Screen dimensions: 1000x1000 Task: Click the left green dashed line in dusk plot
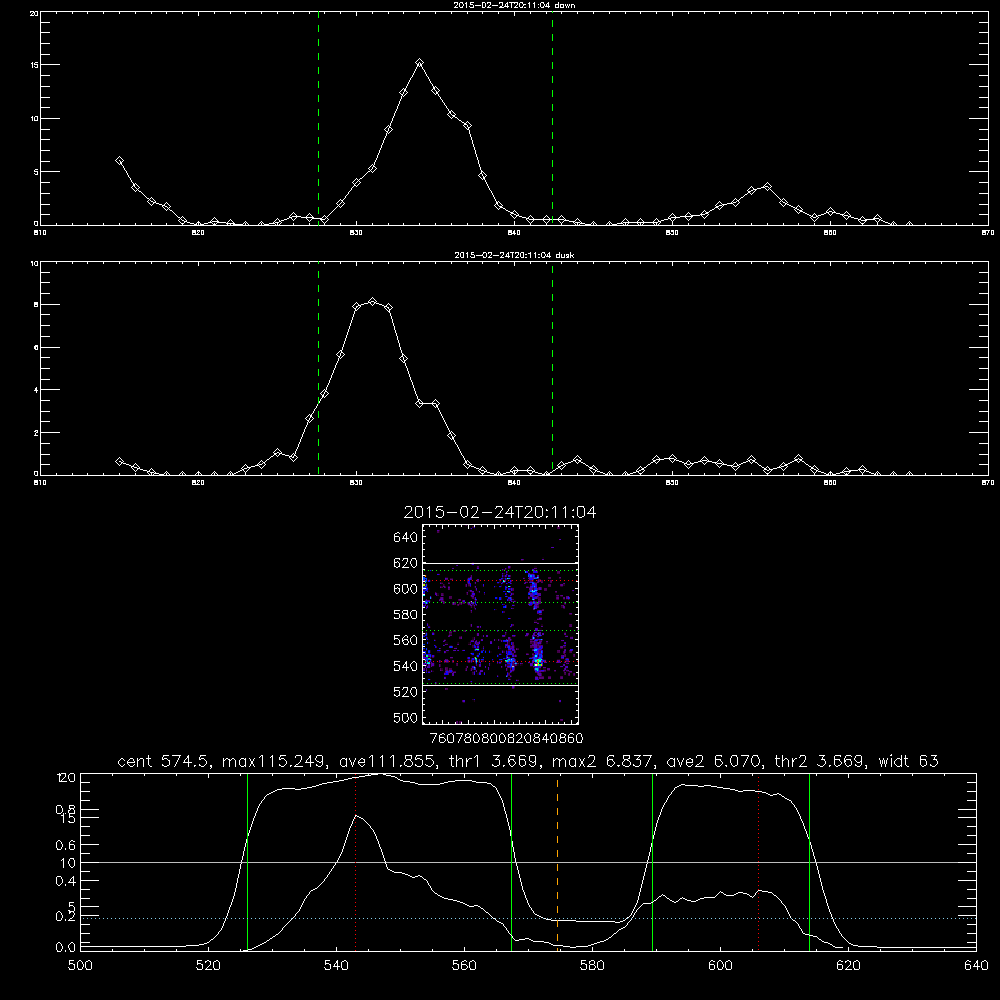click(318, 368)
